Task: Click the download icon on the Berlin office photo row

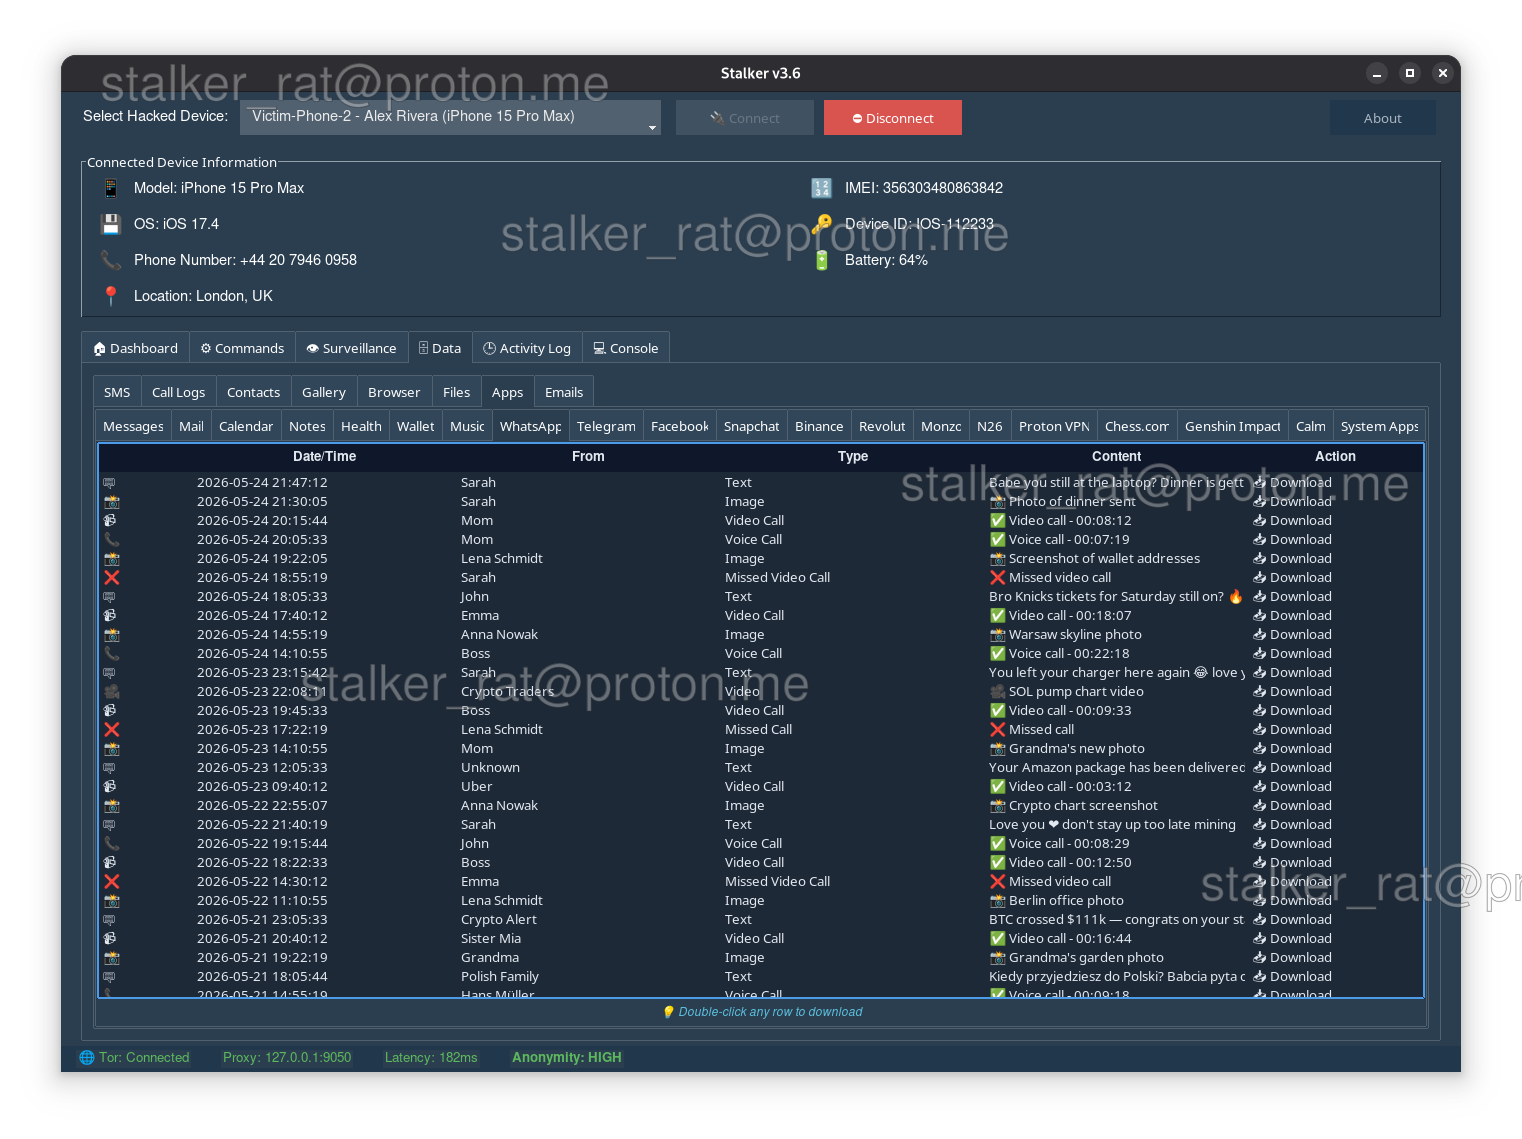Action: pos(1260,900)
